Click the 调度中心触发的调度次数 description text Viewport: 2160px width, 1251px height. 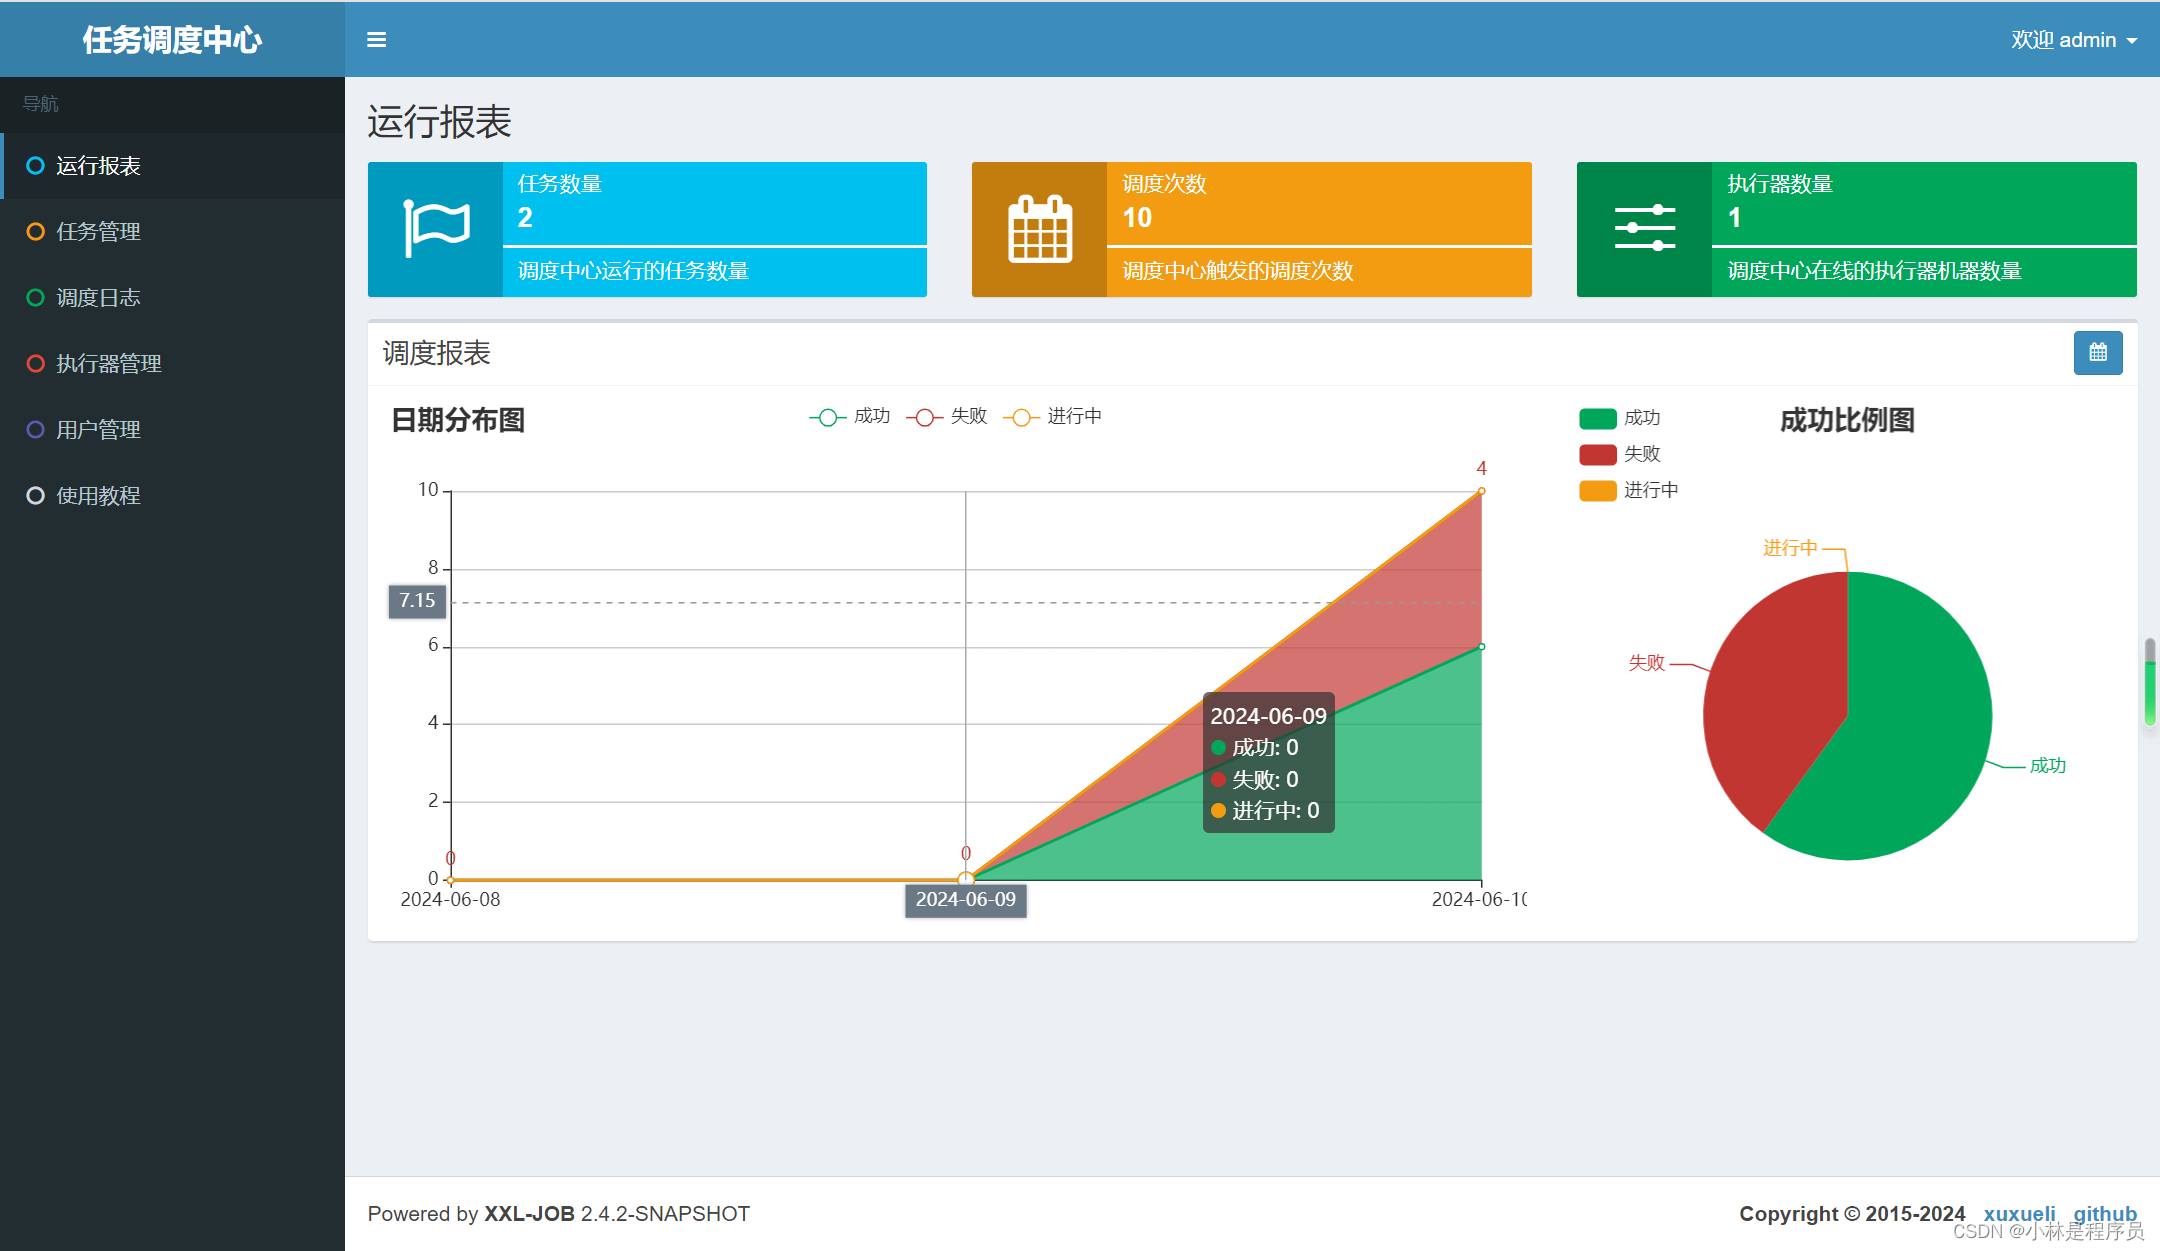click(1237, 271)
